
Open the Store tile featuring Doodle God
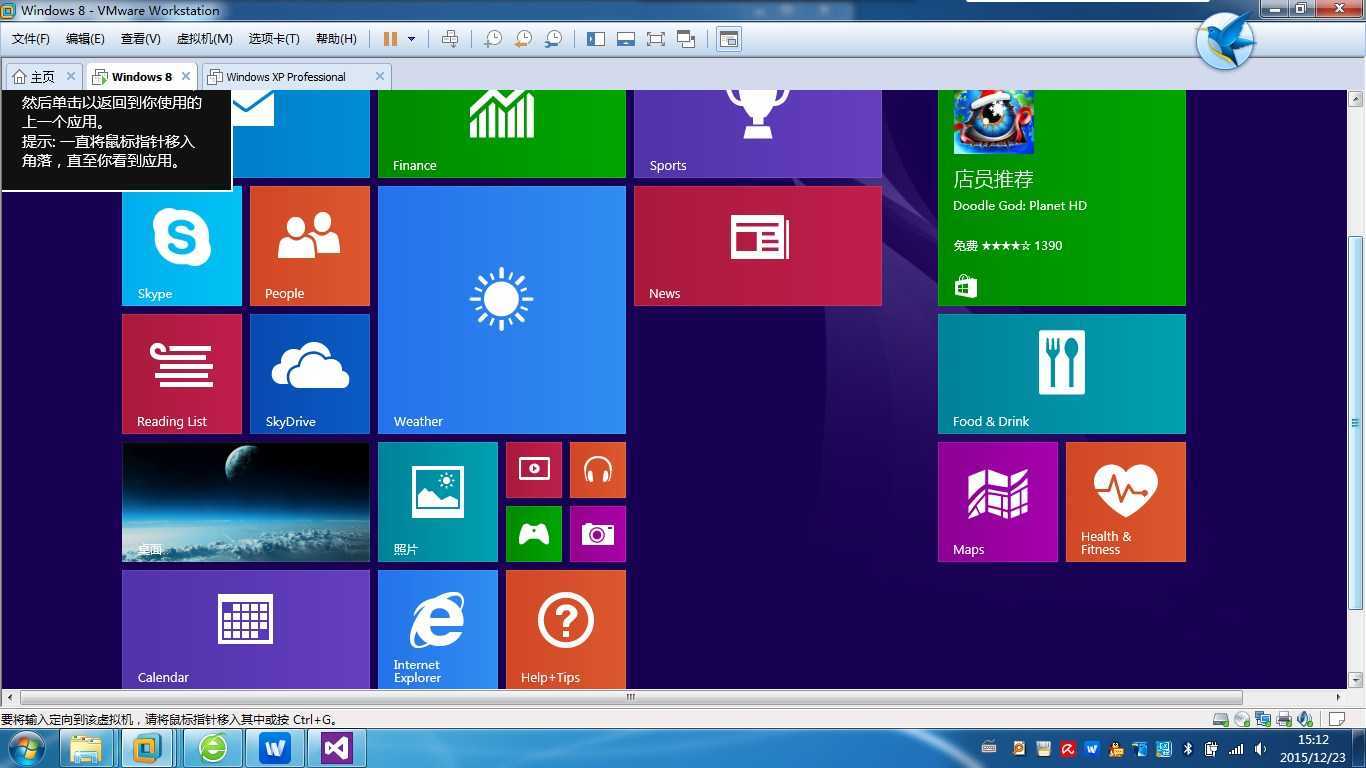(x=1062, y=198)
